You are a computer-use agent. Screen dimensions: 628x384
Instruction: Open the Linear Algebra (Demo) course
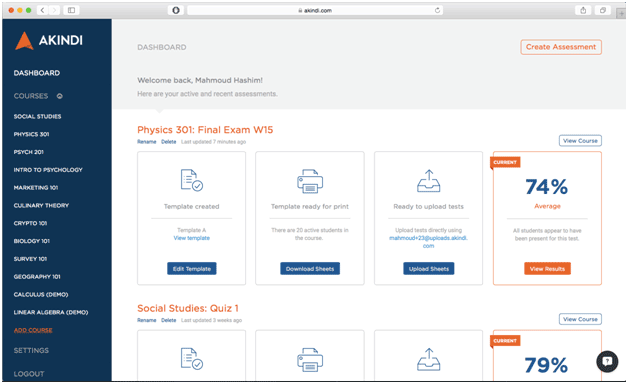(51, 312)
